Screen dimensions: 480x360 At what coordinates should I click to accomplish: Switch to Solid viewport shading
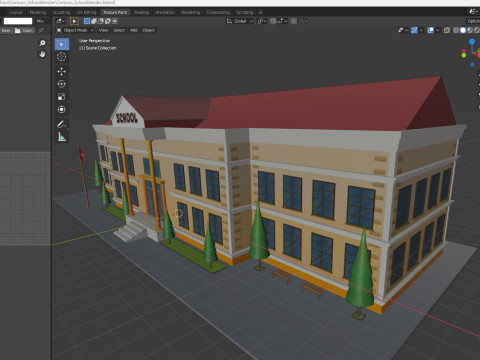pos(463,30)
